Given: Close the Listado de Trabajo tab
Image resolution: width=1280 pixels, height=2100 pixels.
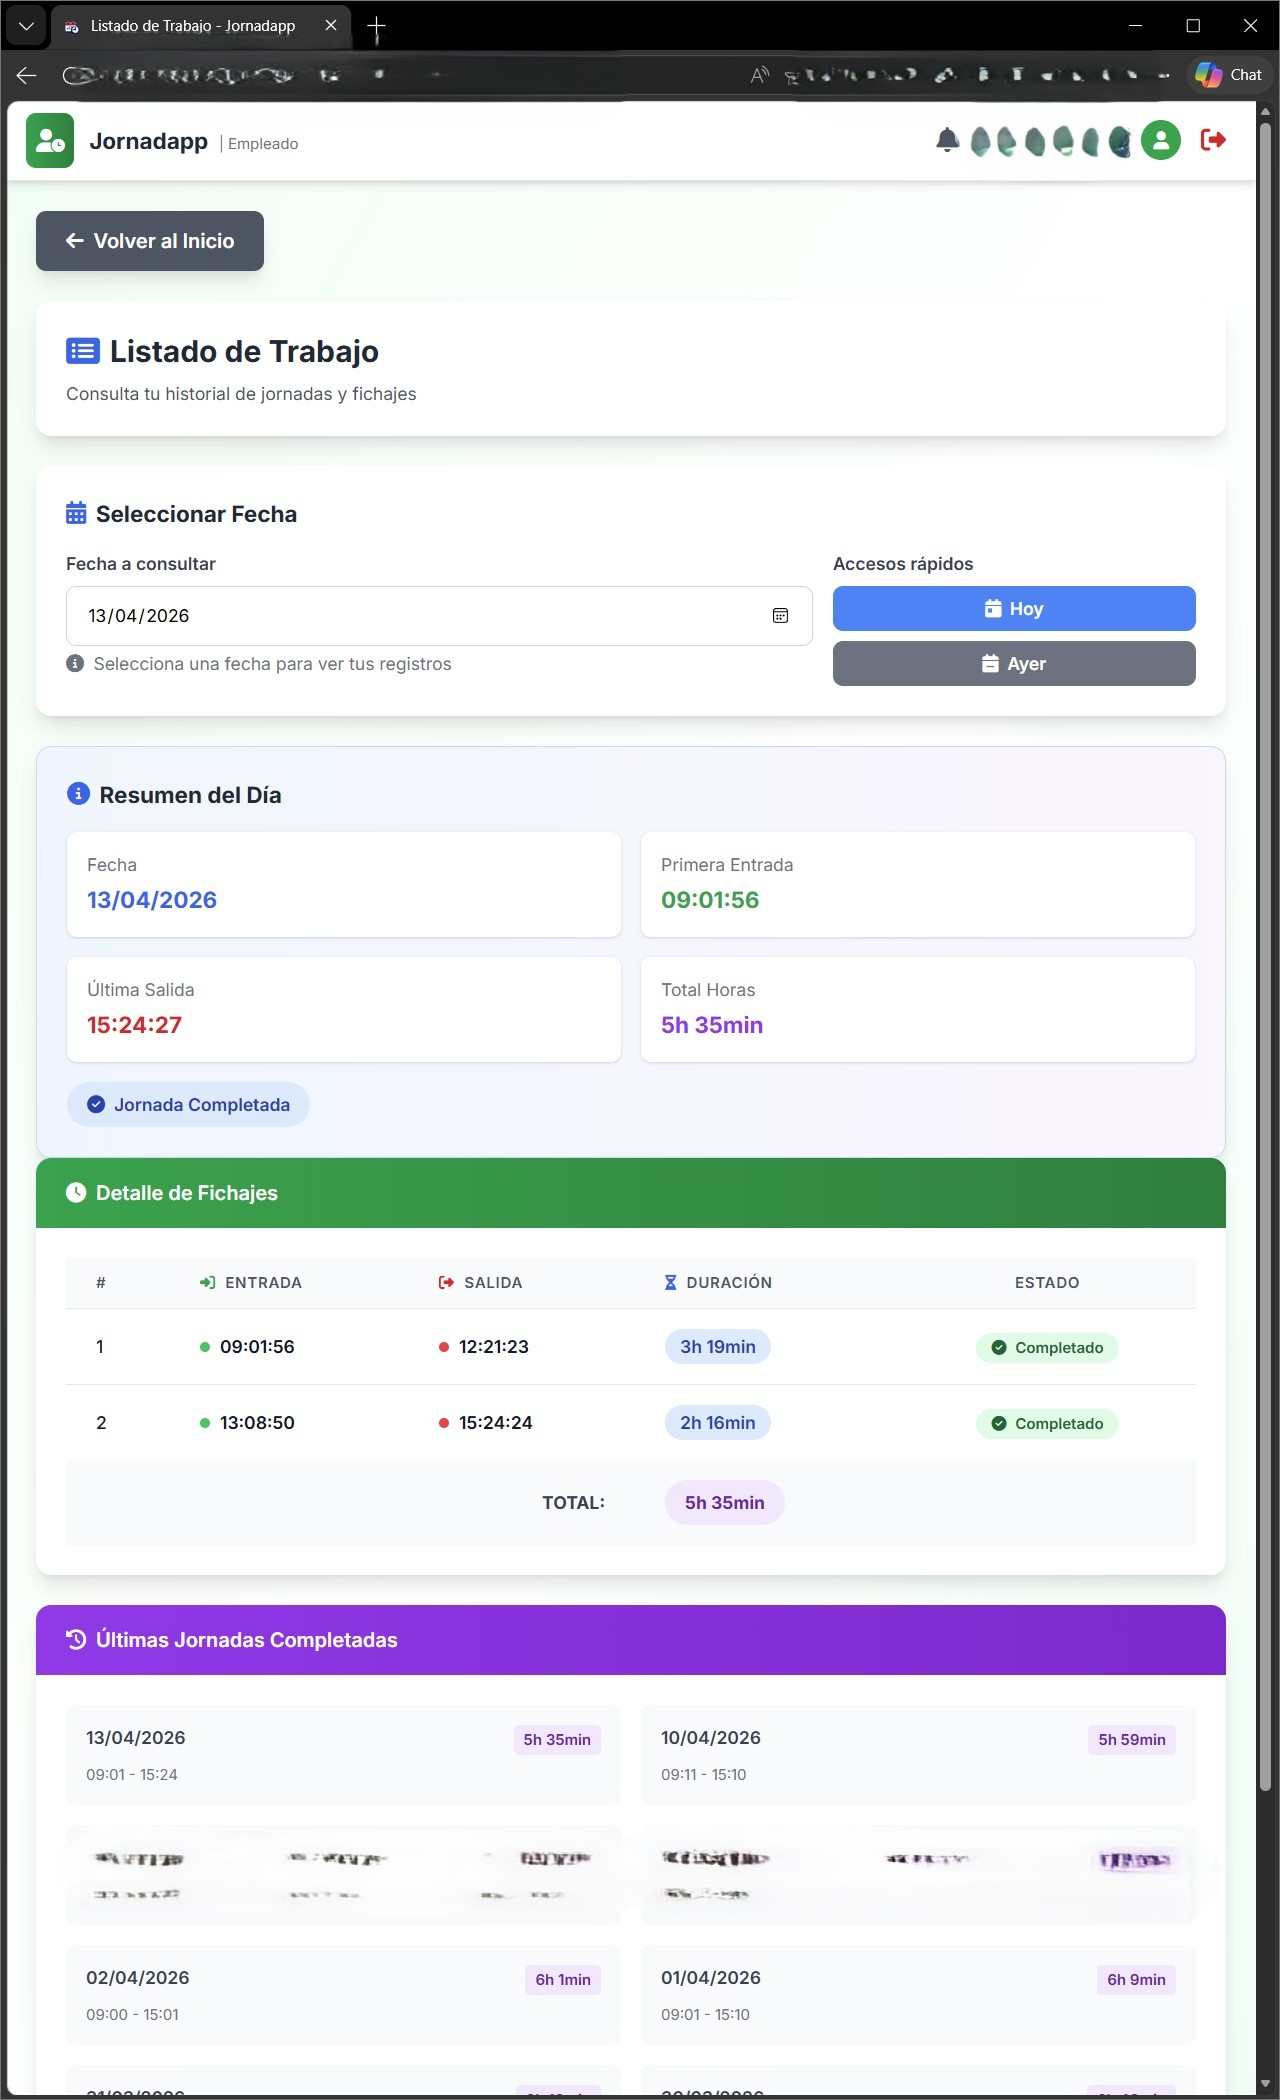Looking at the screenshot, I should point(331,26).
